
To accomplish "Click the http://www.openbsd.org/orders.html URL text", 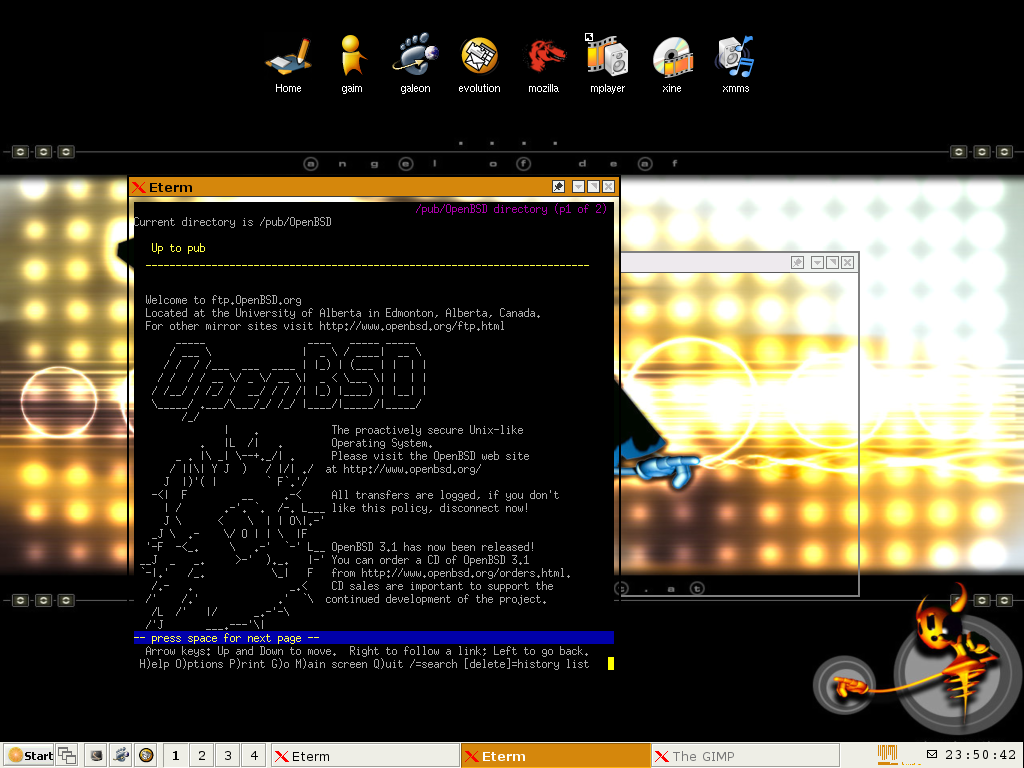I will coord(465,573).
